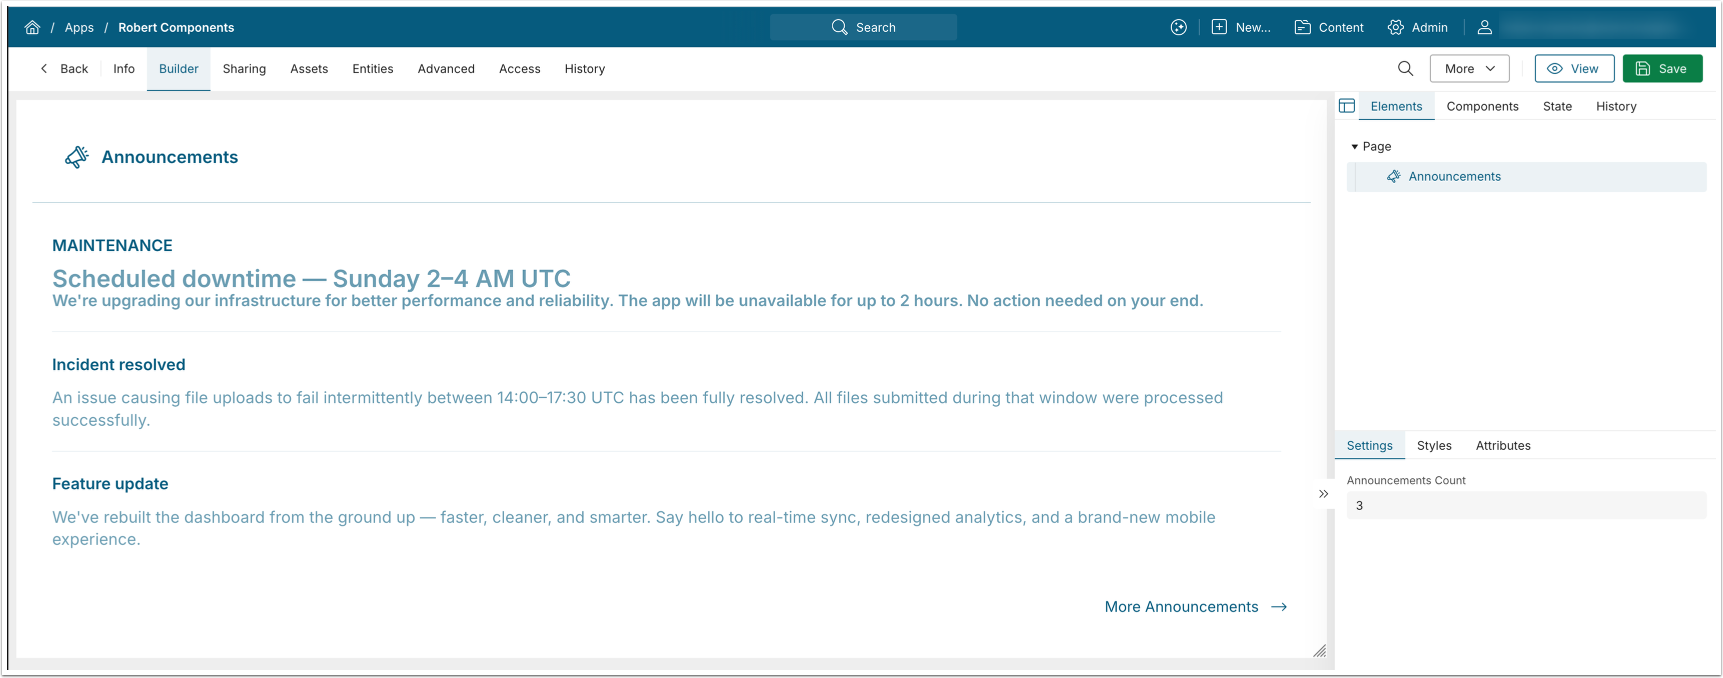Viewport: 1723px width, 678px height.
Task: Open the user profile icon
Action: tap(1485, 28)
